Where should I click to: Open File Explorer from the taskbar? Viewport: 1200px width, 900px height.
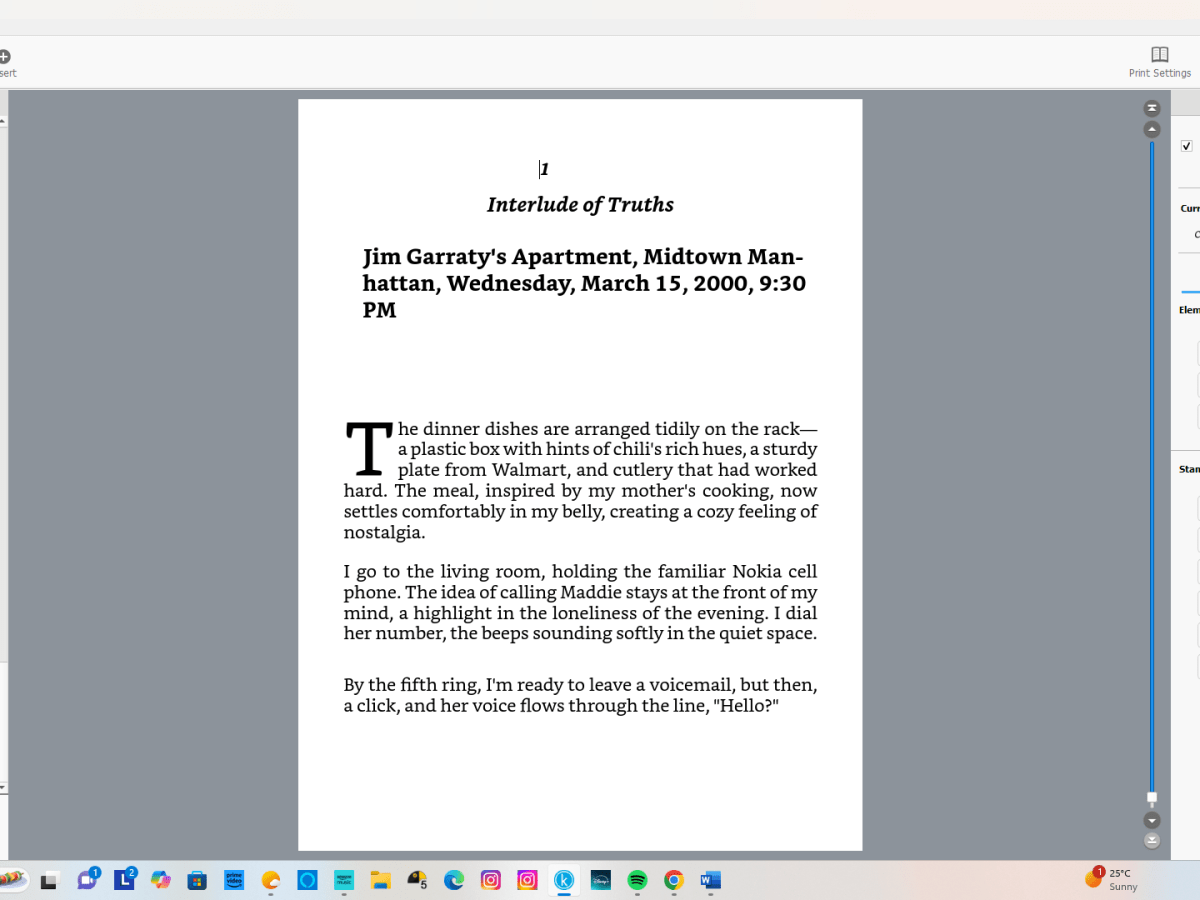[x=380, y=880]
